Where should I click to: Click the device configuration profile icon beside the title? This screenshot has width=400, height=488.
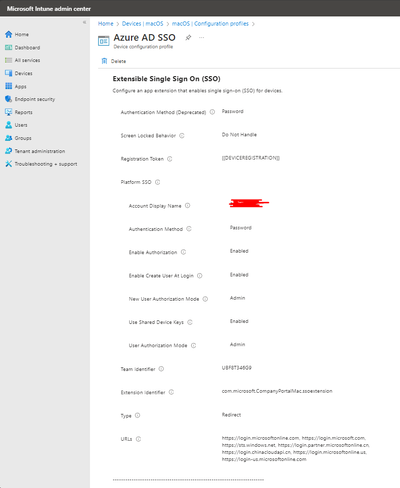pos(104,41)
